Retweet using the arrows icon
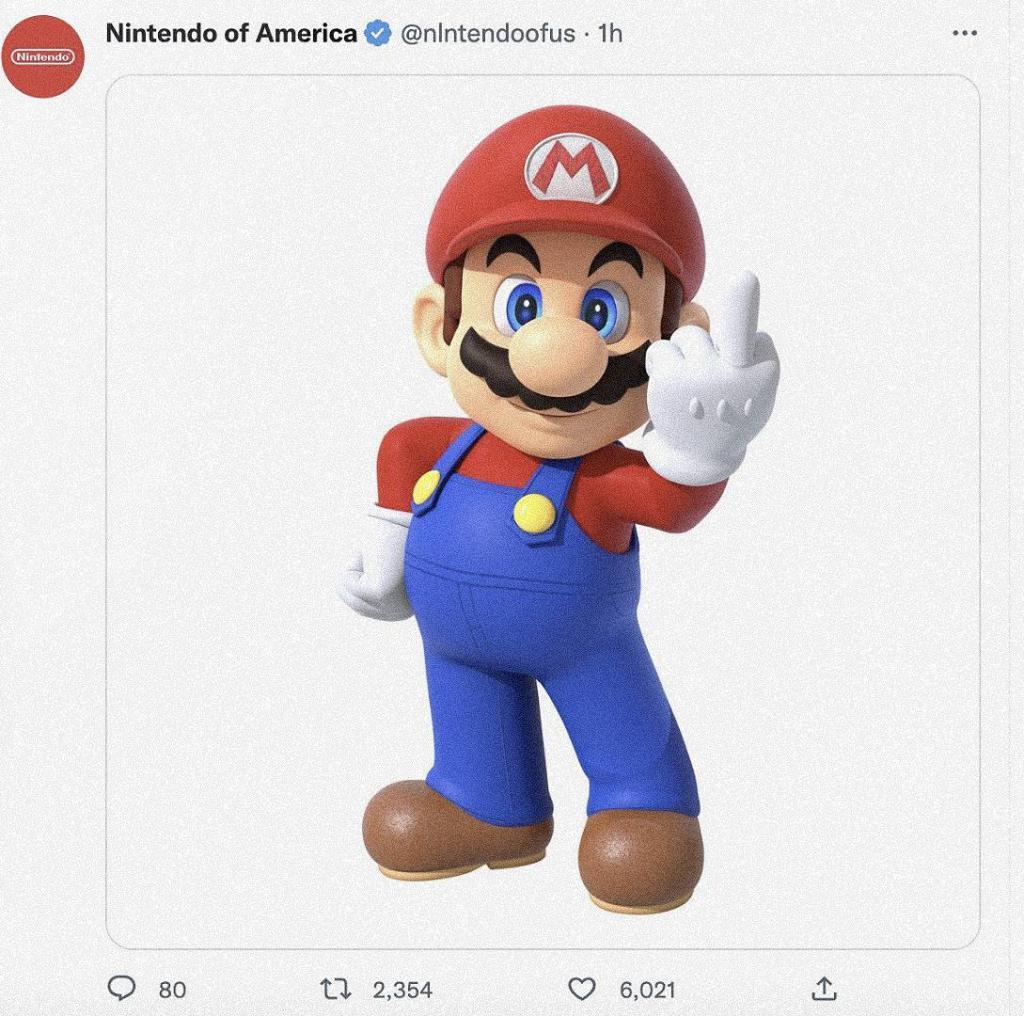Image resolution: width=1024 pixels, height=1016 pixels. (333, 989)
